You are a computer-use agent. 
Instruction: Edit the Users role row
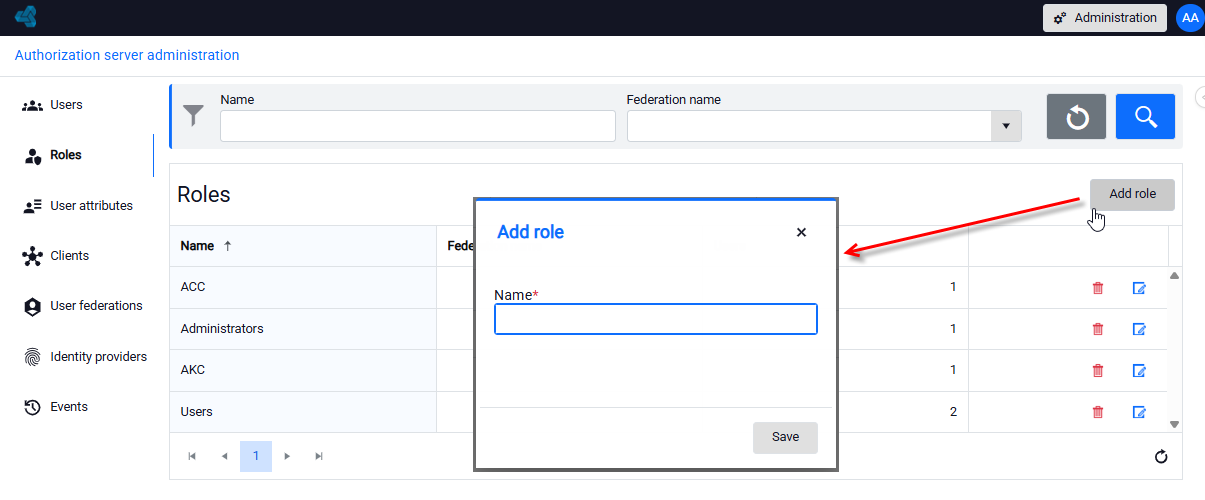click(1138, 412)
